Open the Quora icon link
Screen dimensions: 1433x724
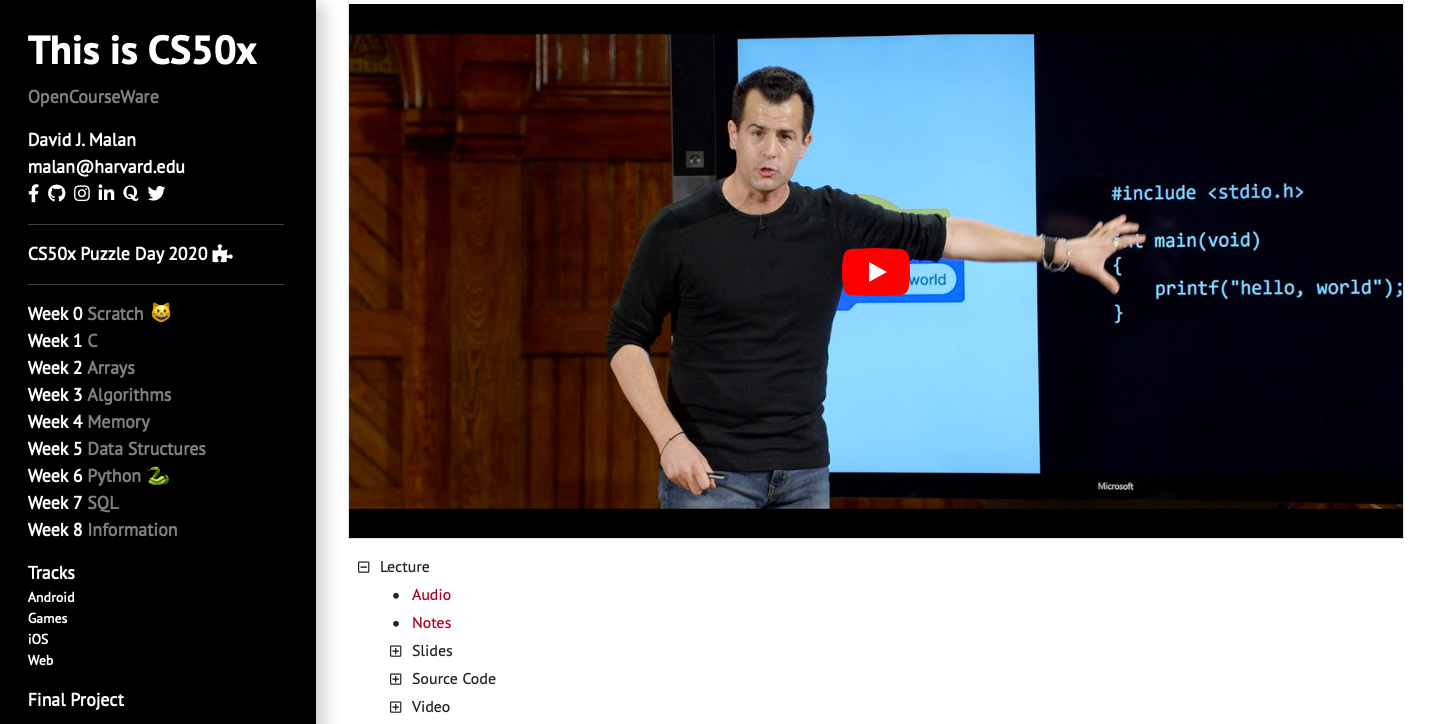[x=130, y=194]
